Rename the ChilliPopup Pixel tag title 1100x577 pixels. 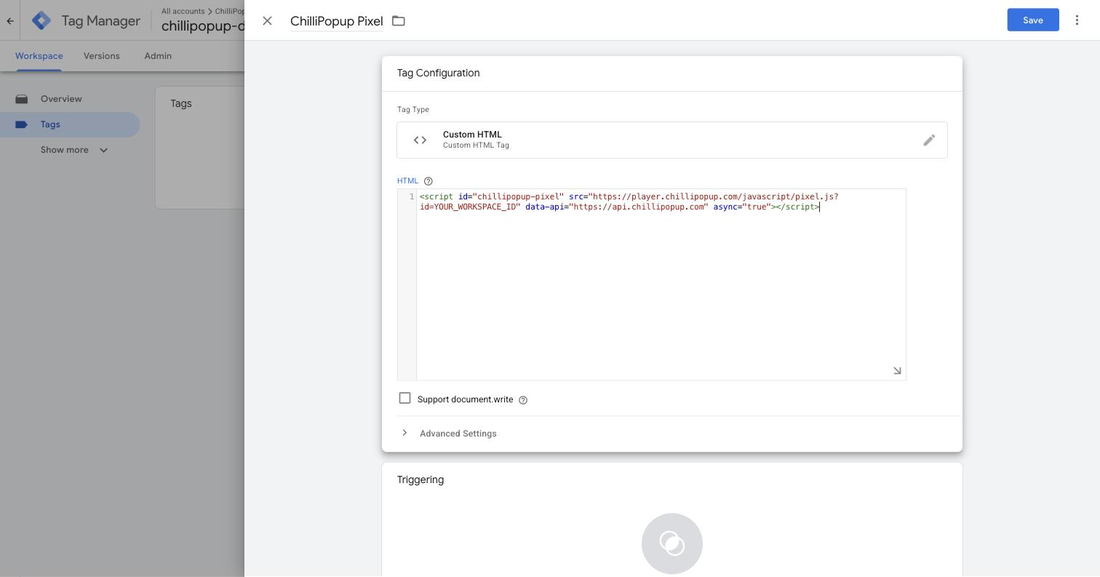(x=336, y=21)
